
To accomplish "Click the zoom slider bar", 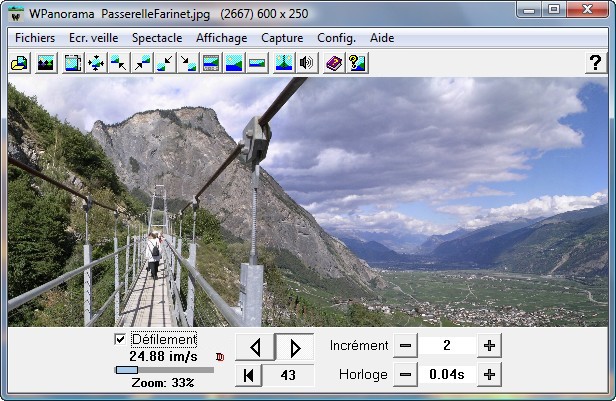I will pyautogui.click(x=164, y=370).
